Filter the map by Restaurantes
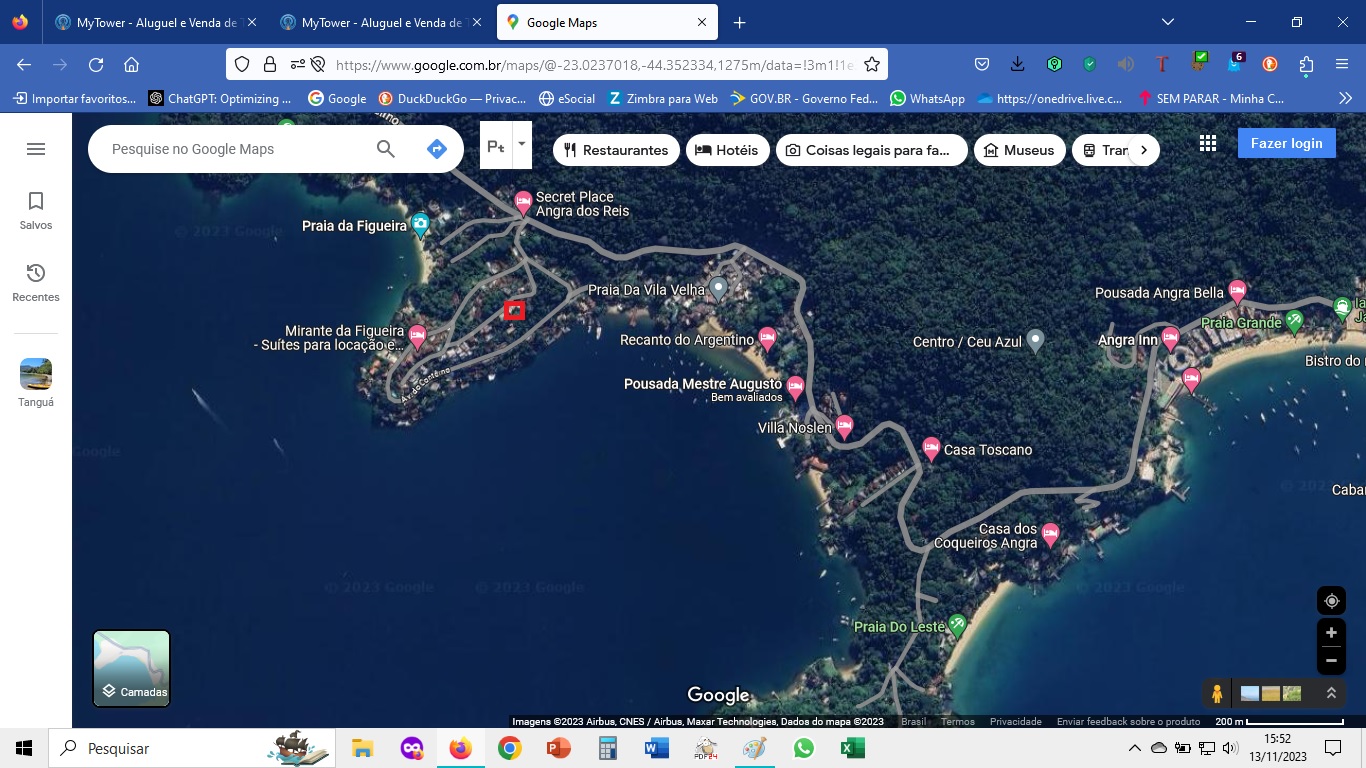This screenshot has width=1366, height=768. [x=616, y=150]
